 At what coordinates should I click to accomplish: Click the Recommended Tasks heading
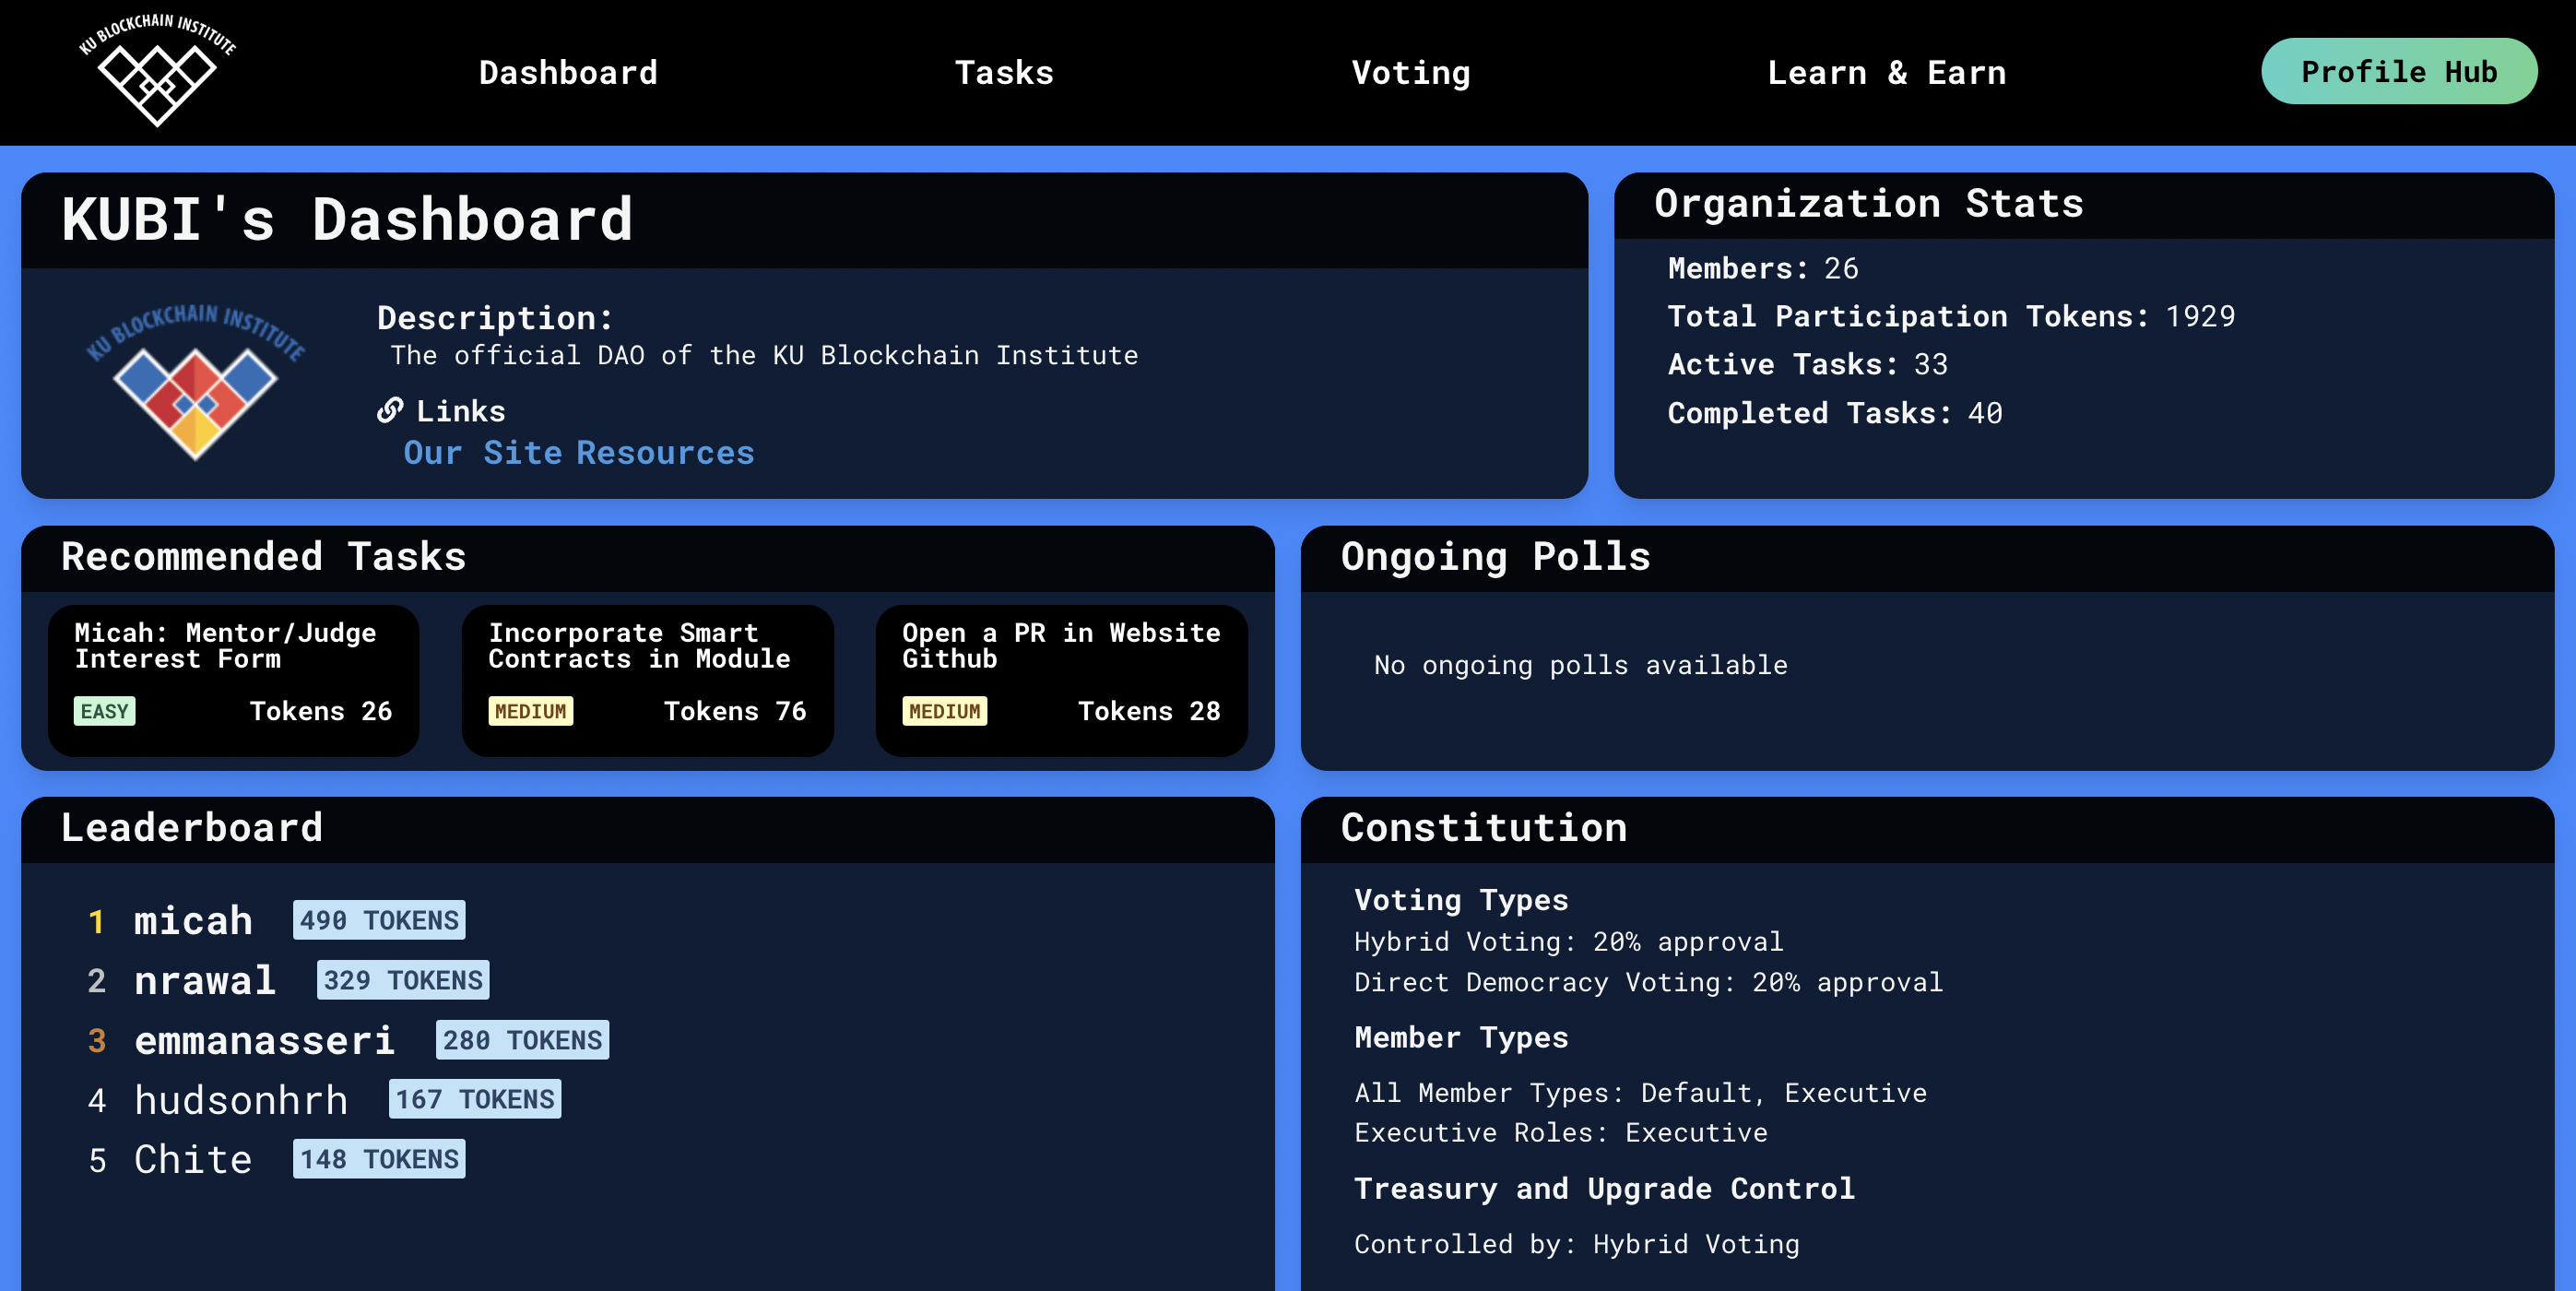(264, 557)
